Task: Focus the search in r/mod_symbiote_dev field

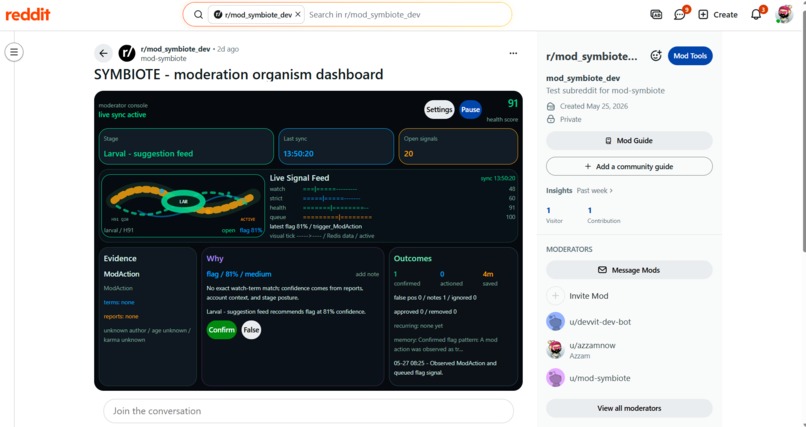Action: point(406,14)
